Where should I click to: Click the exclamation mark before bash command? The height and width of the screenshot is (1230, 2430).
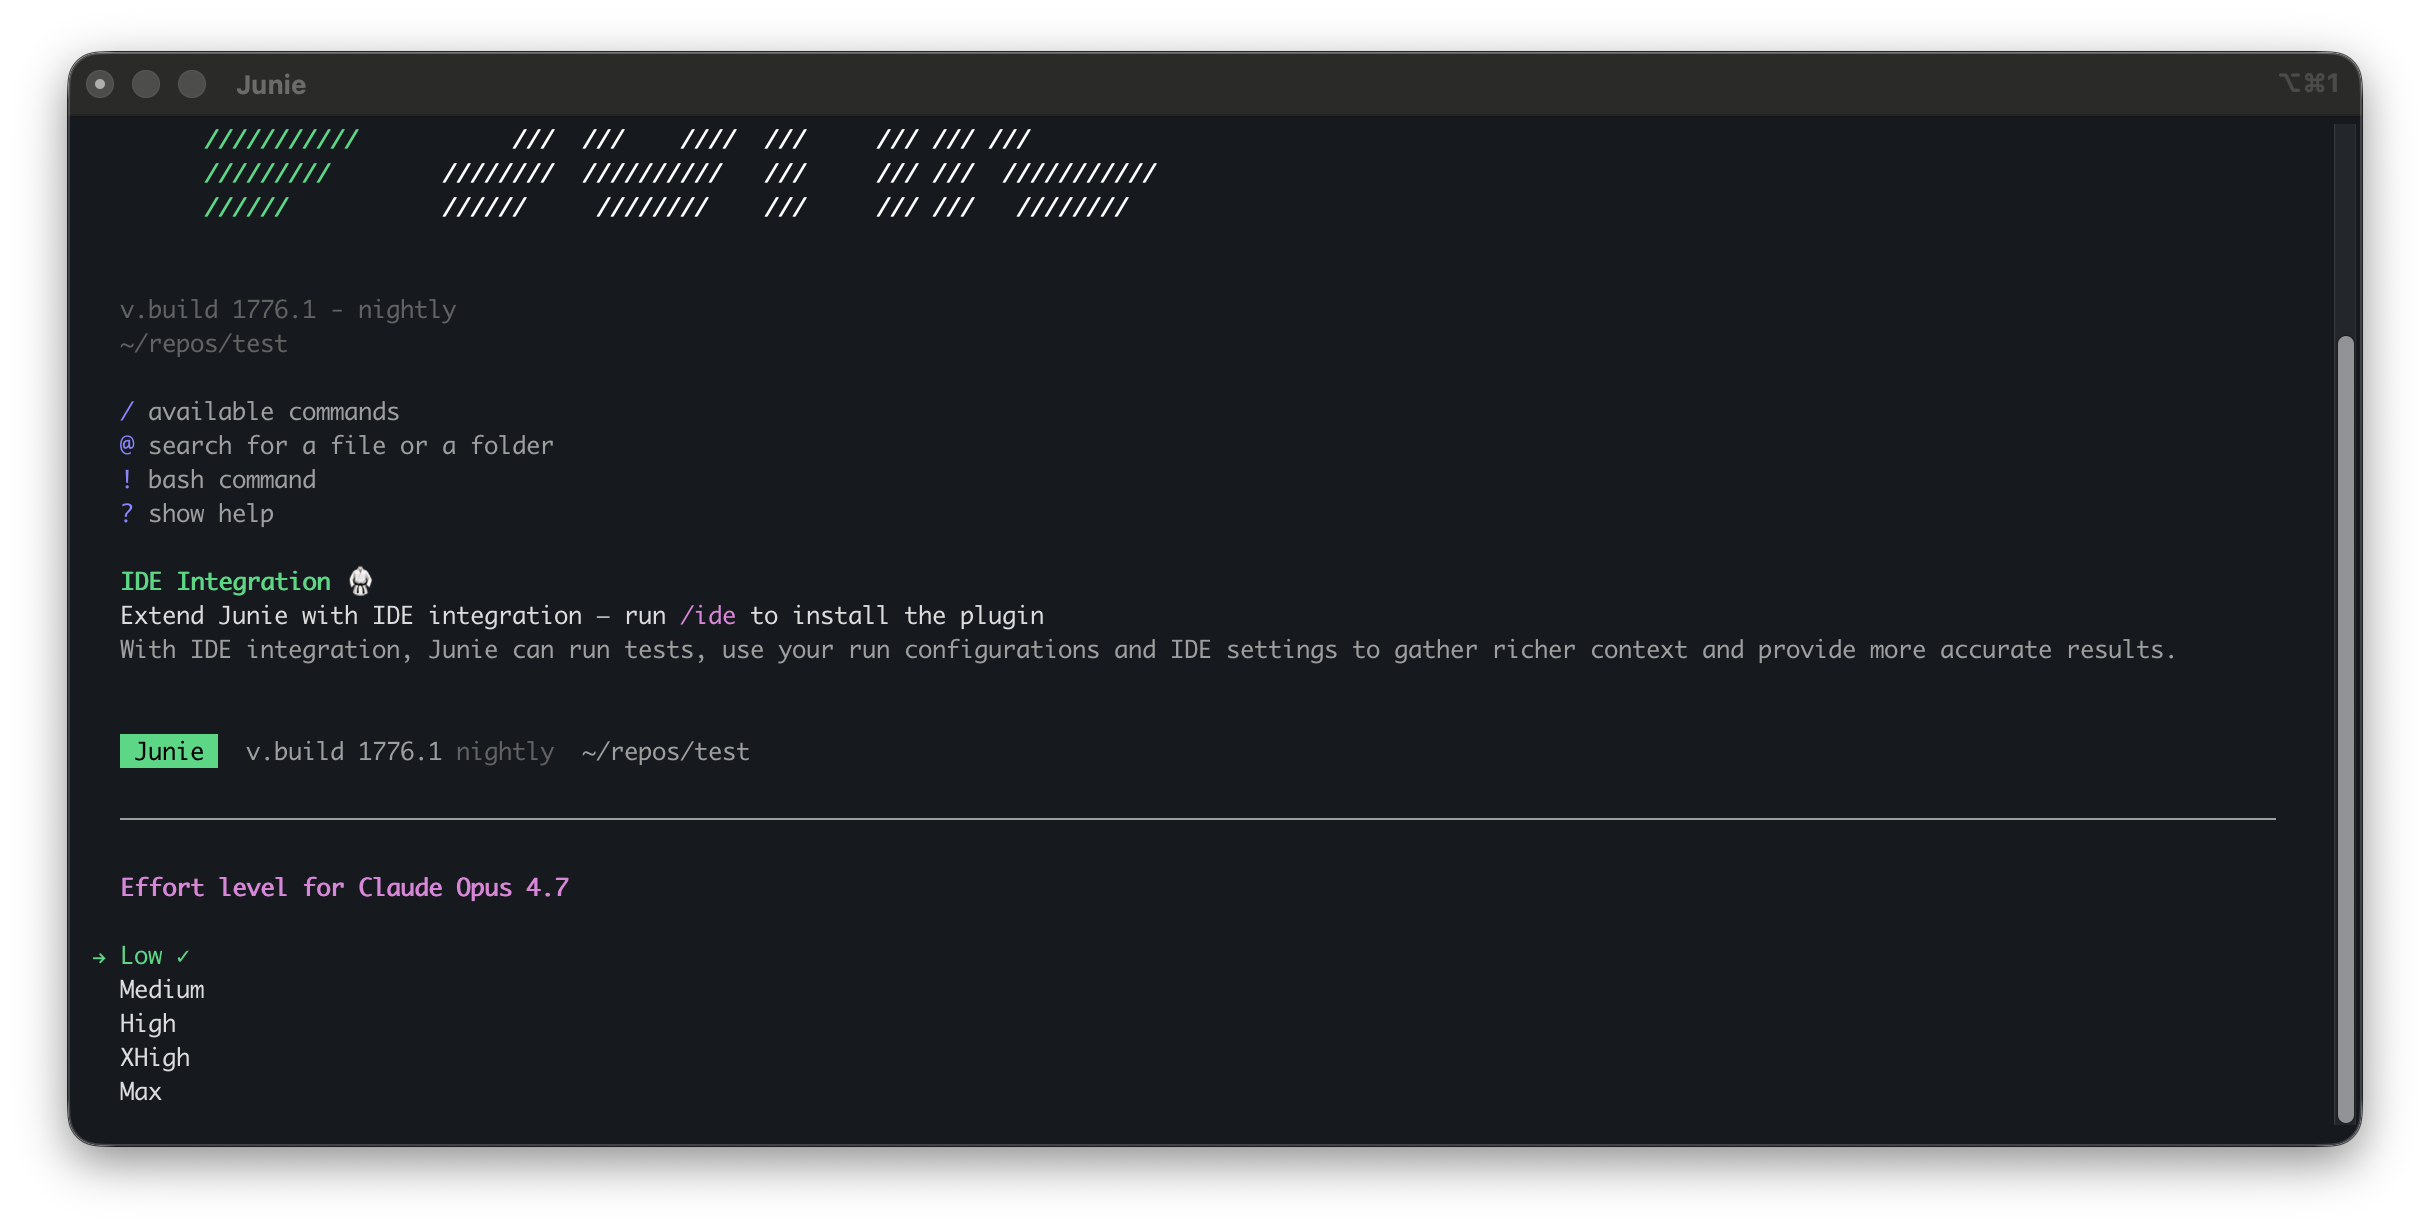[127, 479]
